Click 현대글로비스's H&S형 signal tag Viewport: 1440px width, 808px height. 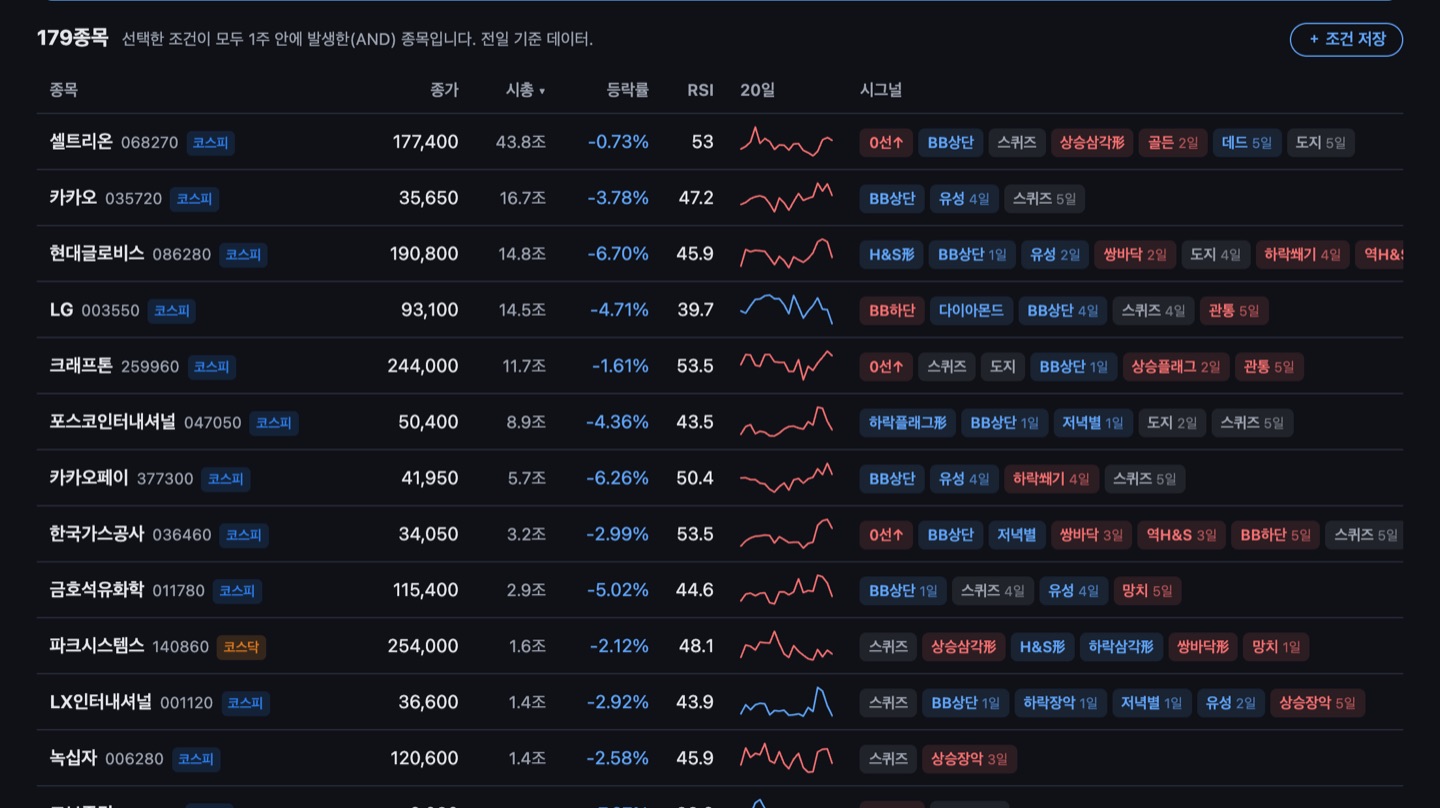pyautogui.click(x=891, y=255)
